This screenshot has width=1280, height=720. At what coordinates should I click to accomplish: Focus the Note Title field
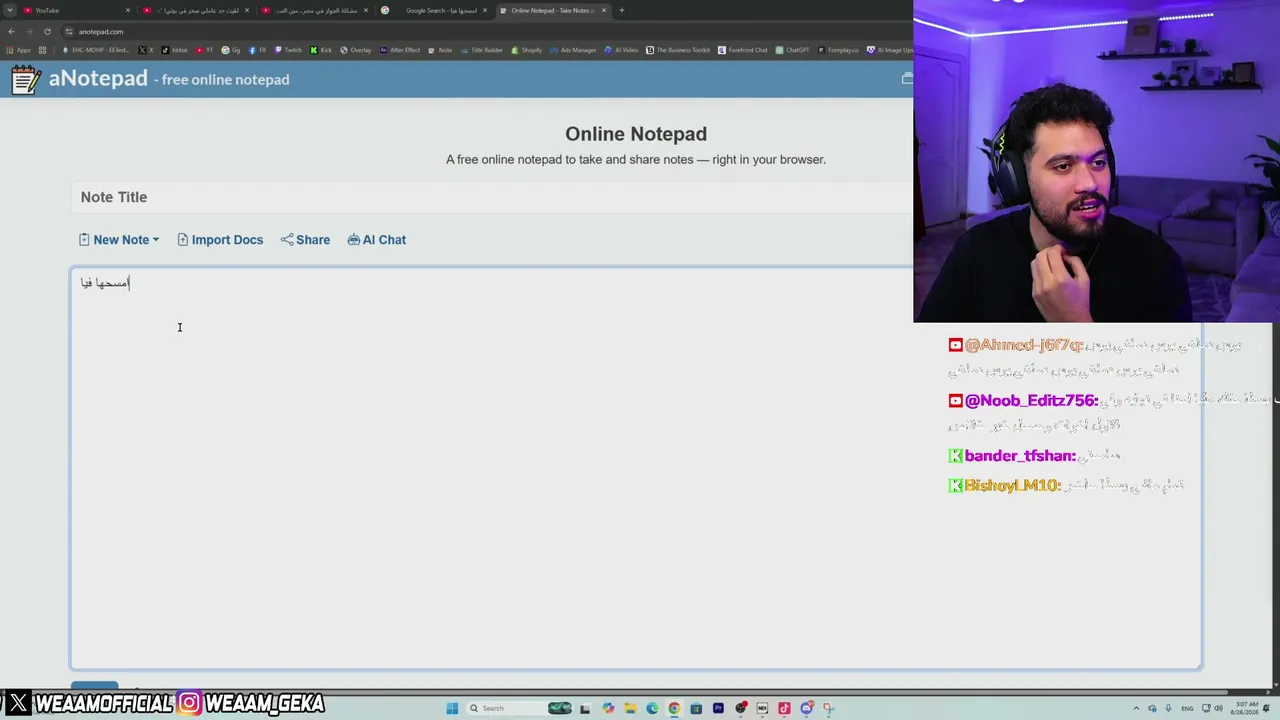click(490, 197)
